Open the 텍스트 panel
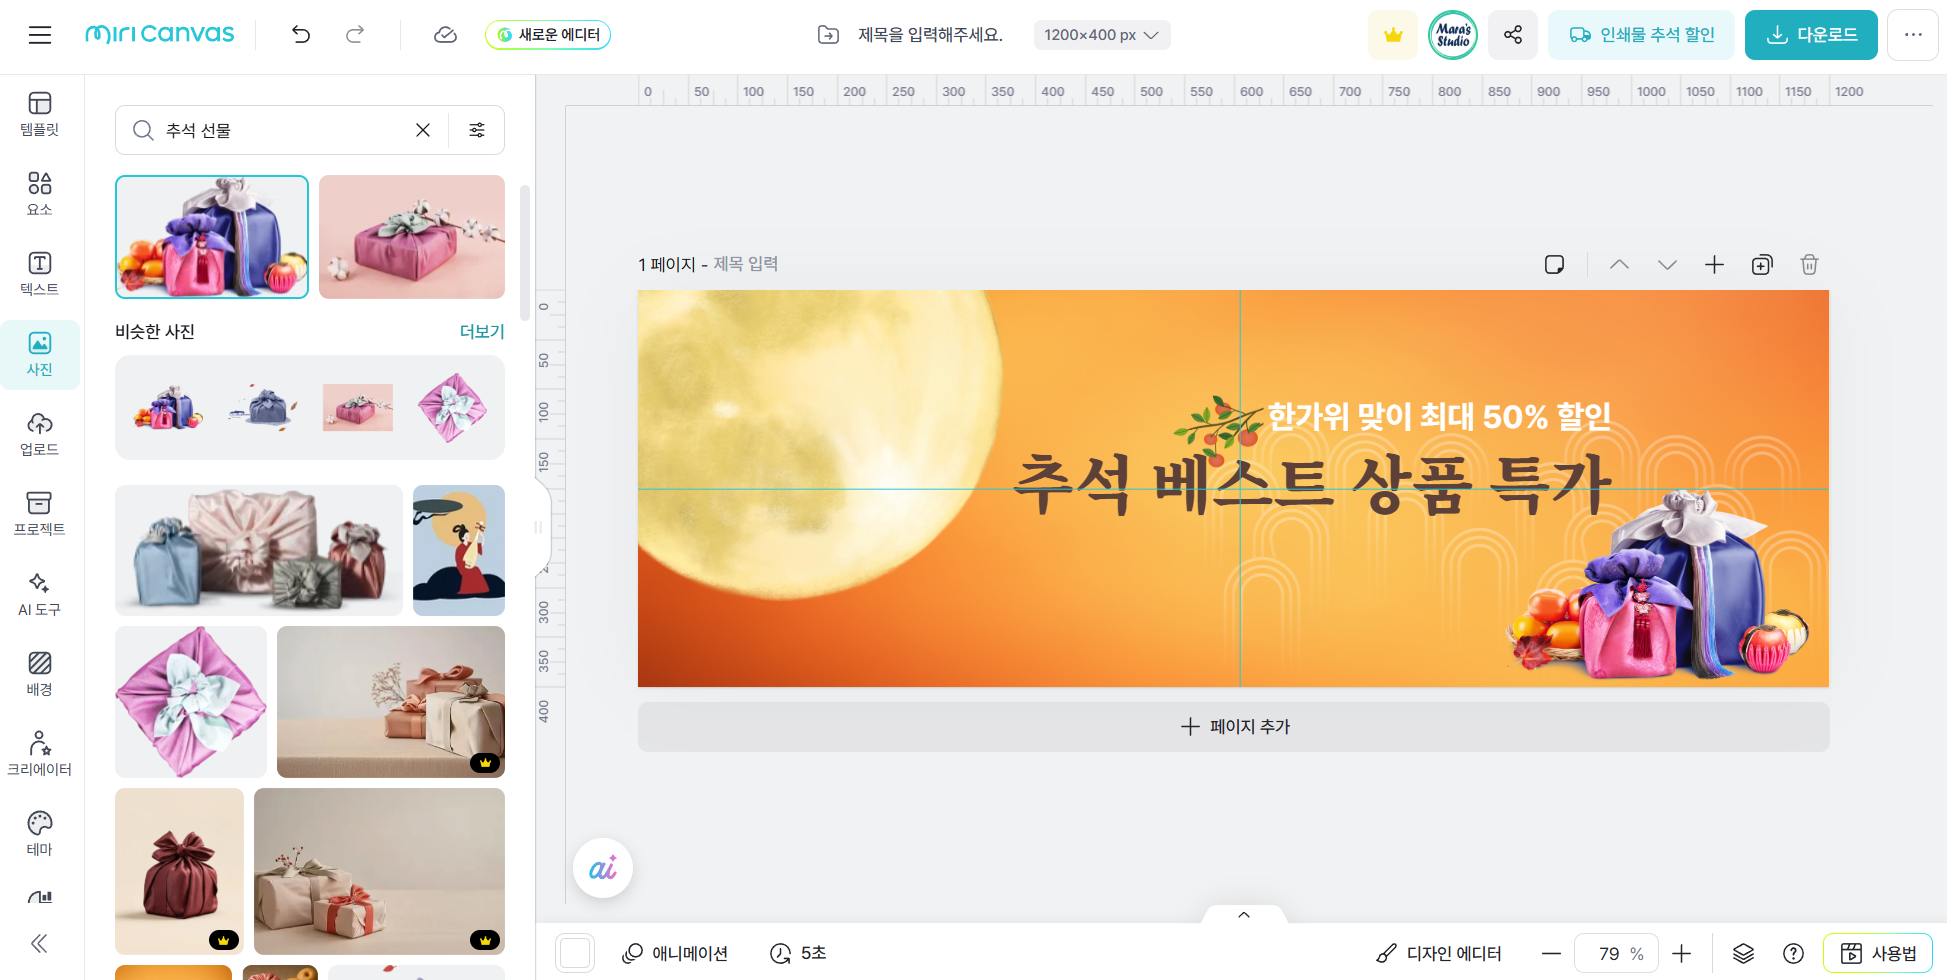The image size is (1947, 980). click(39, 273)
